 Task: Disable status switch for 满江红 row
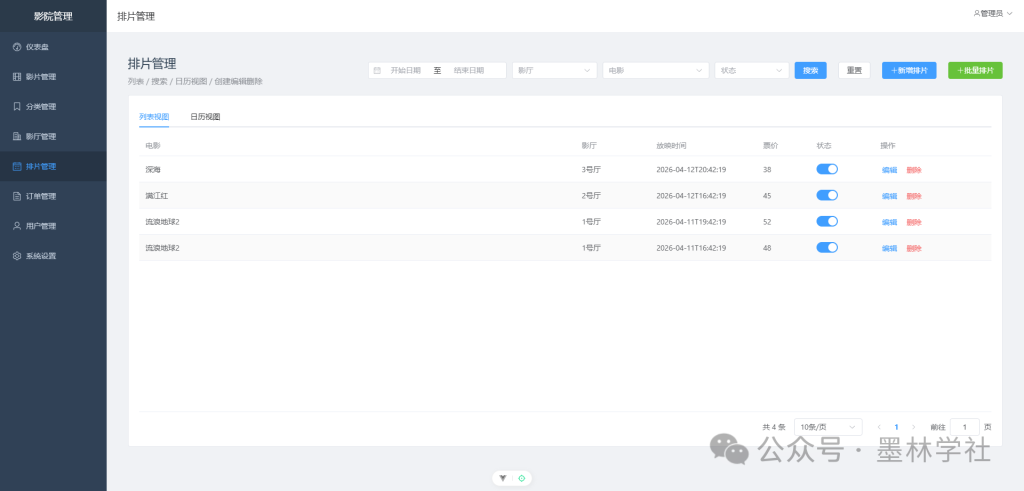[x=827, y=196]
